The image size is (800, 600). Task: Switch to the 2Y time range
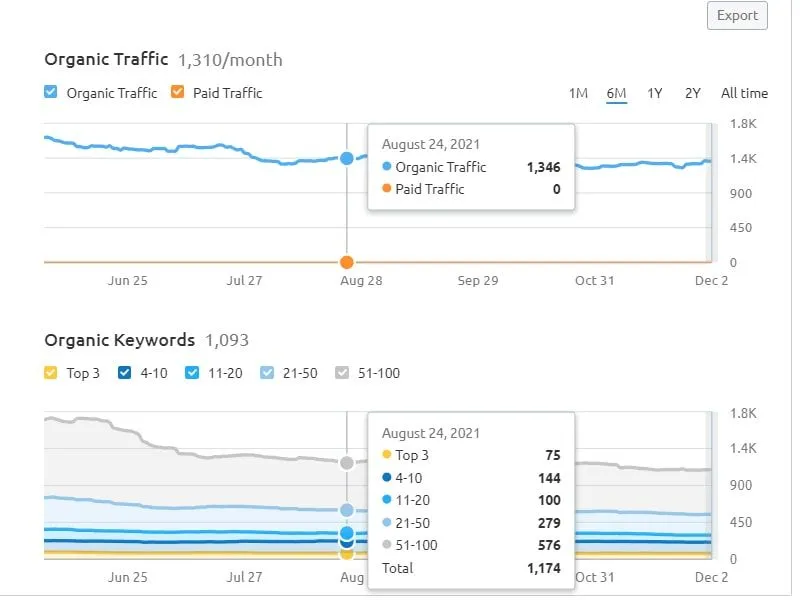click(x=692, y=93)
